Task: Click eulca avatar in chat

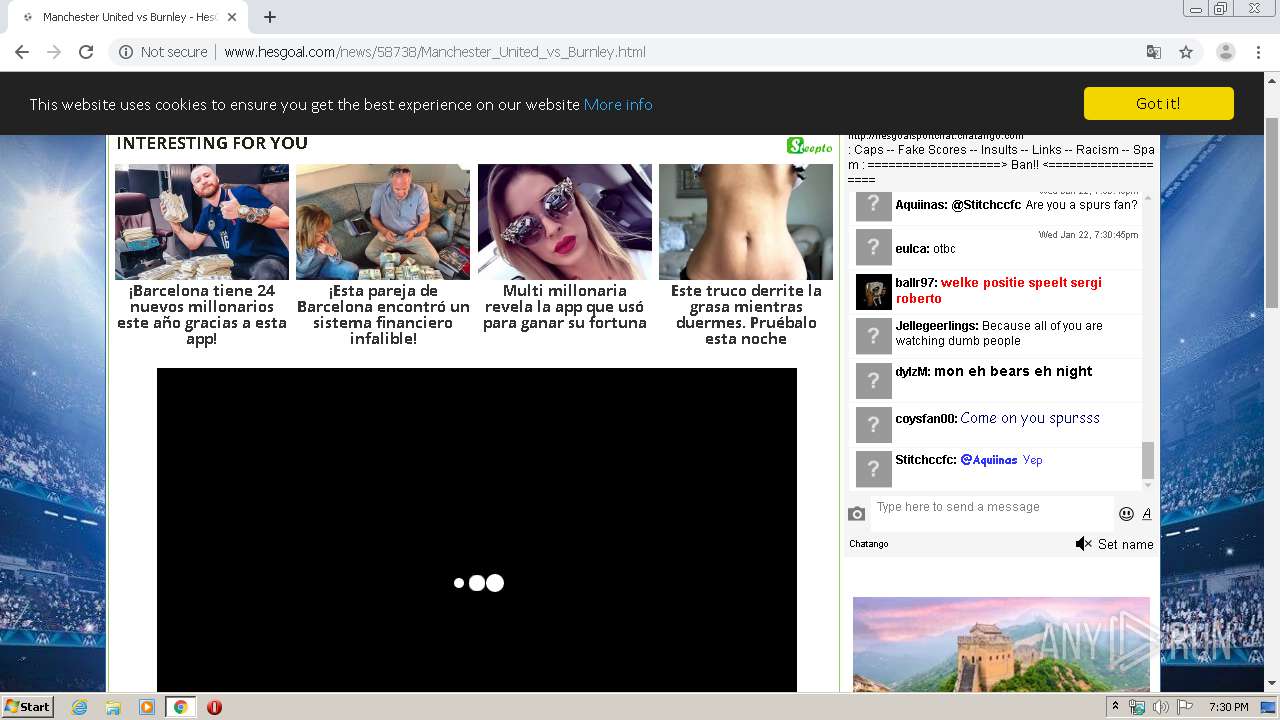Action: coord(873,247)
